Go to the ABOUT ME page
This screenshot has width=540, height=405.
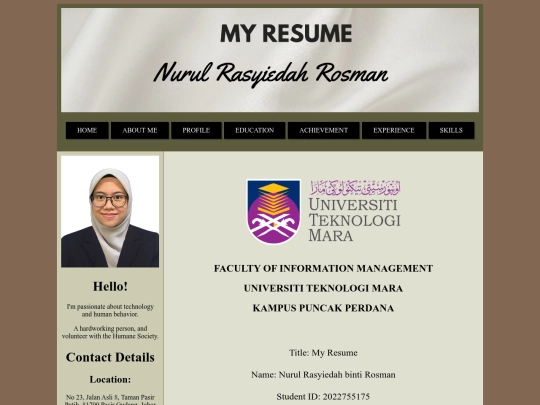pos(140,131)
